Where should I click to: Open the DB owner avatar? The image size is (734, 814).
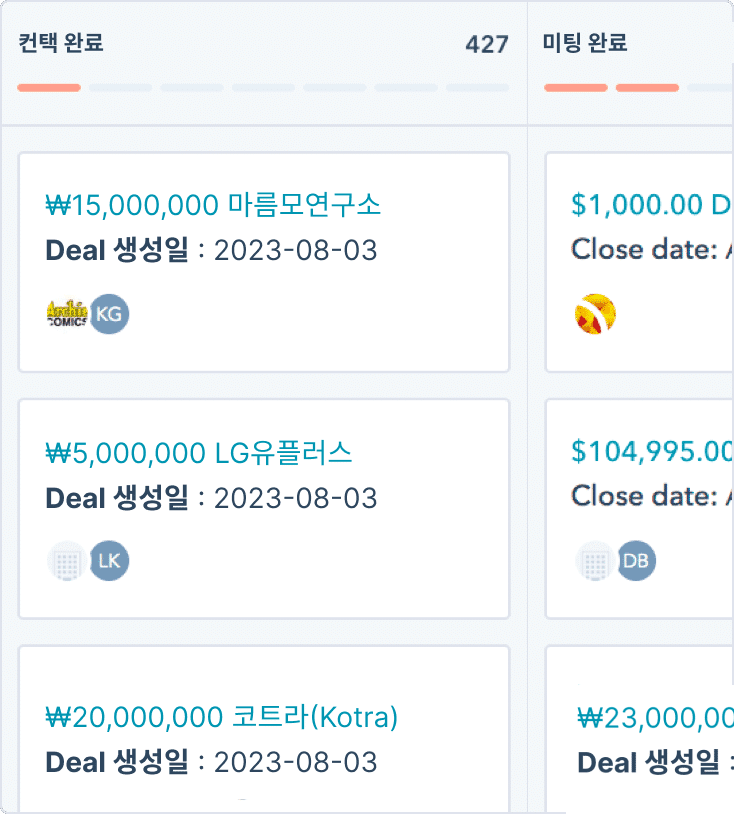click(x=636, y=561)
